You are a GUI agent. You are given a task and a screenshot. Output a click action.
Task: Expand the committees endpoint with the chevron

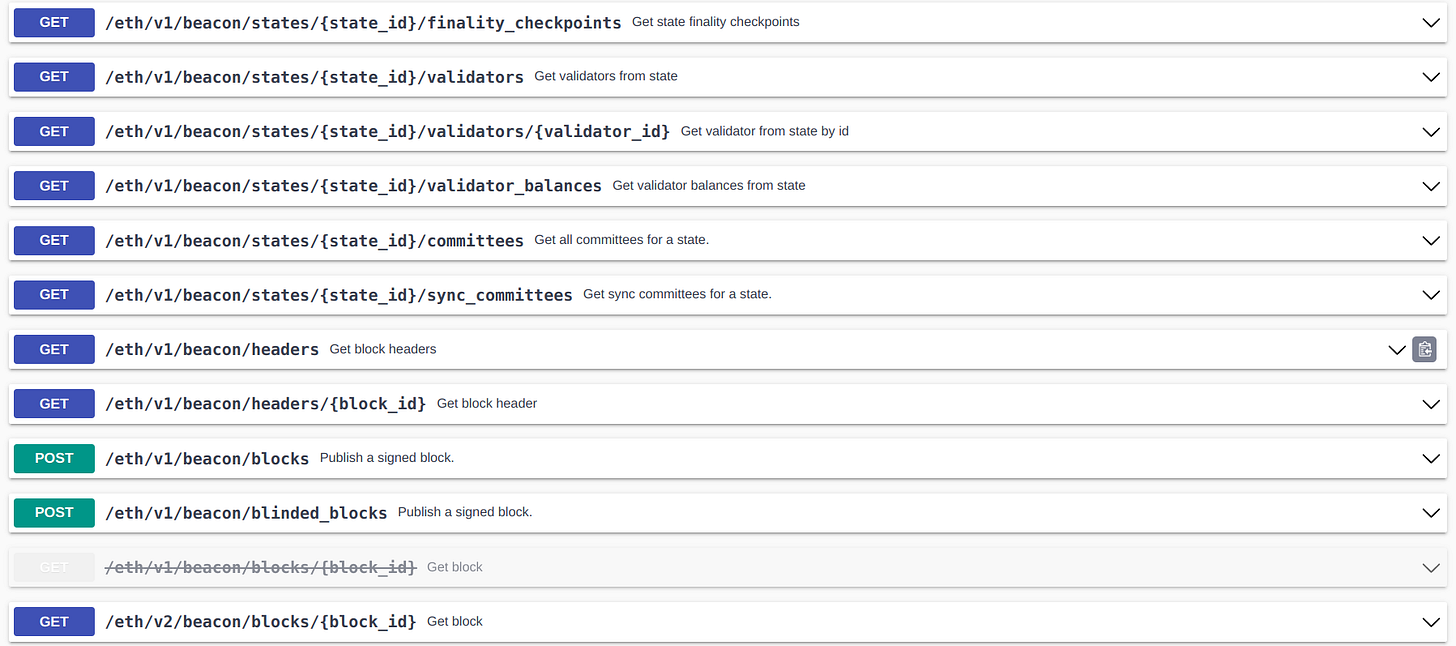[1431, 240]
